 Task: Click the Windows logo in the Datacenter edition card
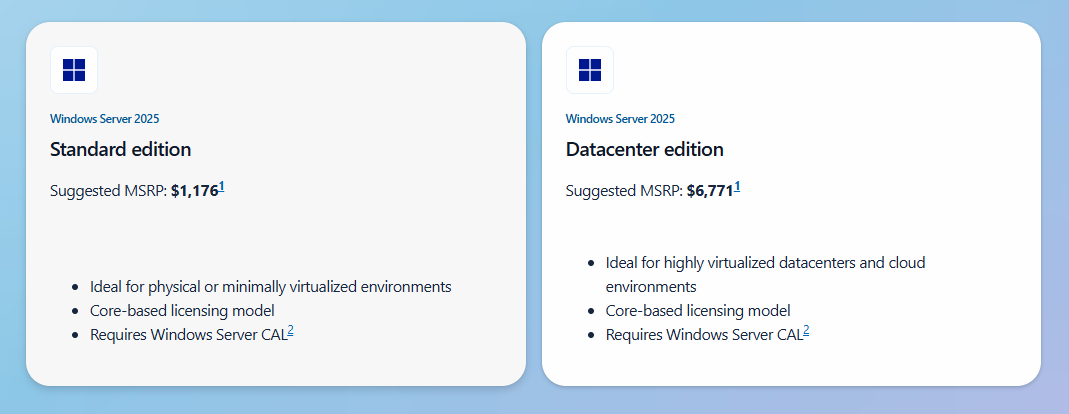tap(590, 70)
